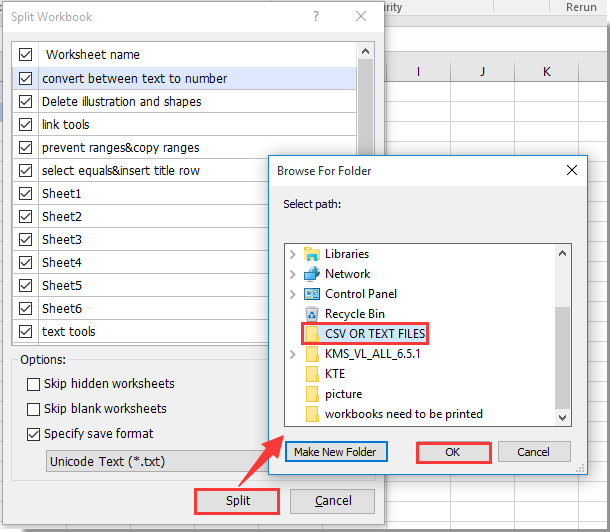610x532 pixels.
Task: Uncheck the Sheet5 checkbox
Action: (26, 285)
